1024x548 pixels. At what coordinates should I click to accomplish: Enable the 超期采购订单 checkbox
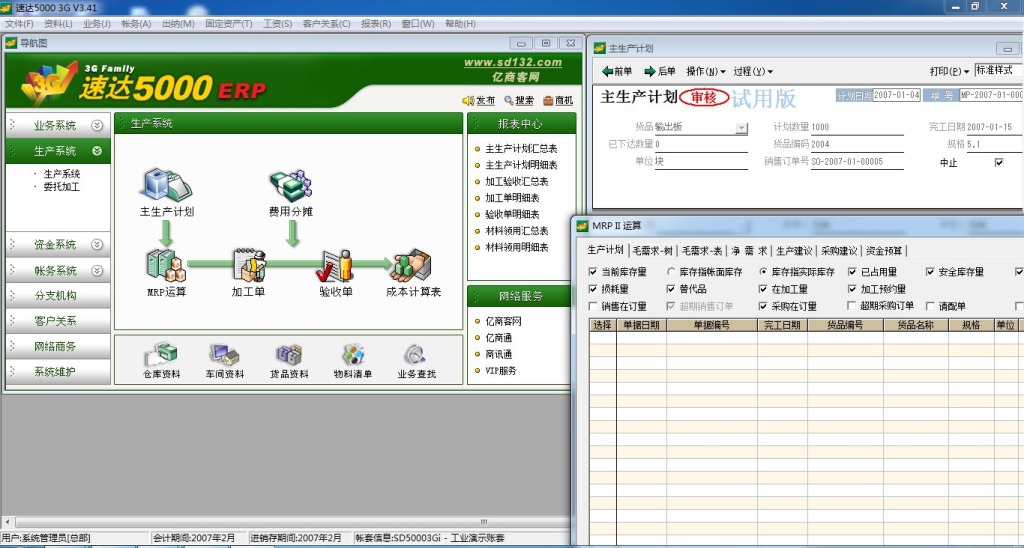click(852, 306)
